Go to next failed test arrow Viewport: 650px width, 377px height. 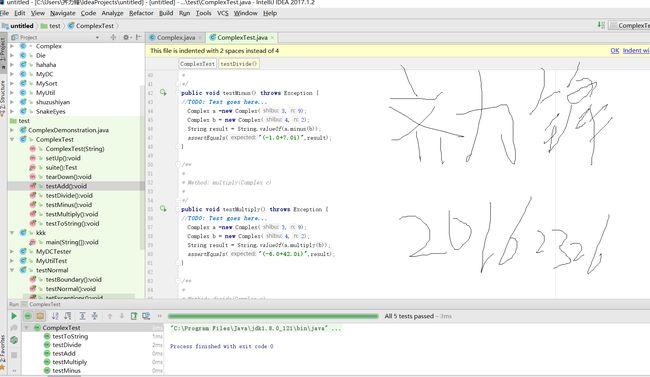click(x=121, y=316)
